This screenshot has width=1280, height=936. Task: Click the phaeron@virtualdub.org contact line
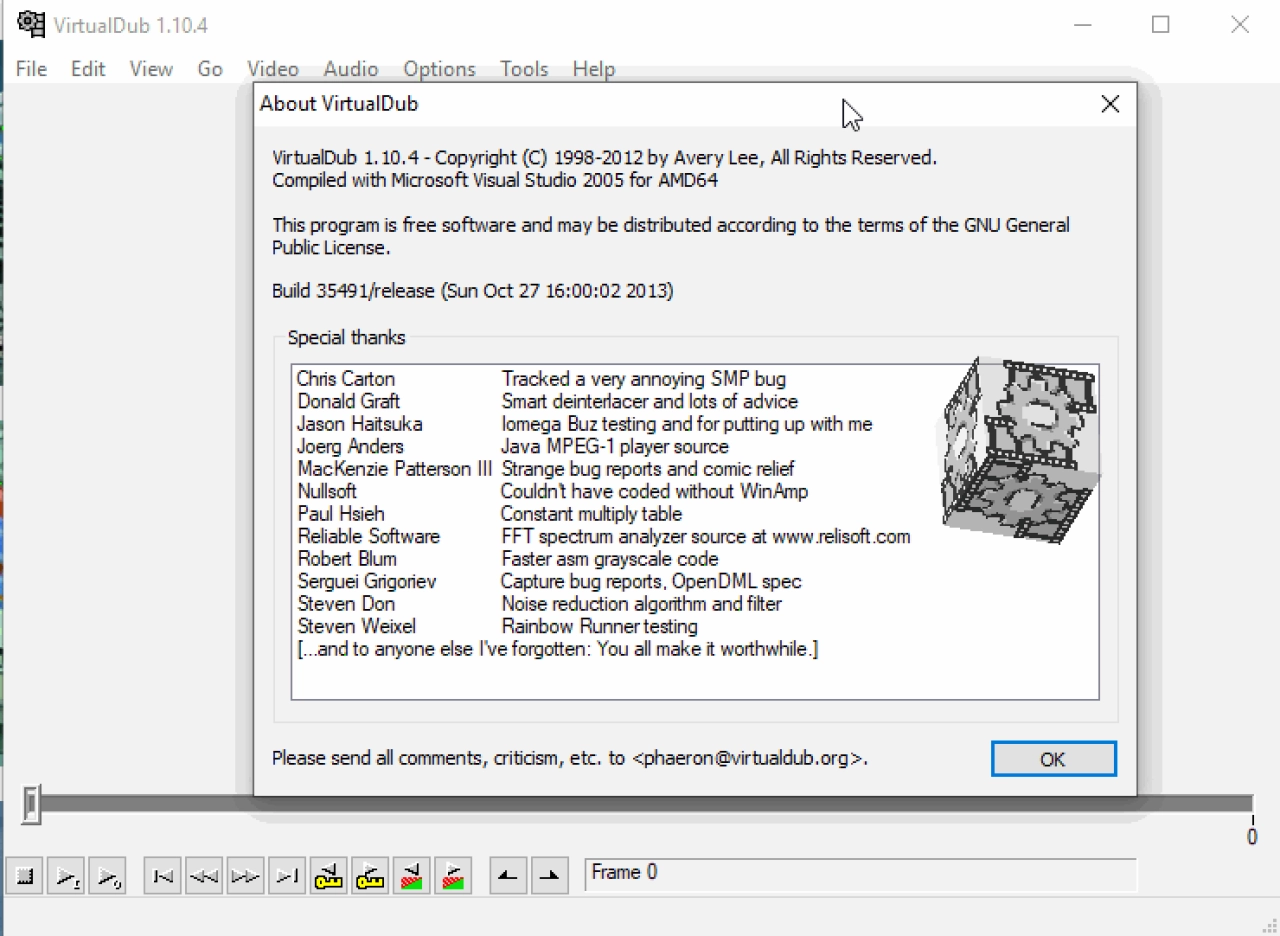(x=570, y=758)
